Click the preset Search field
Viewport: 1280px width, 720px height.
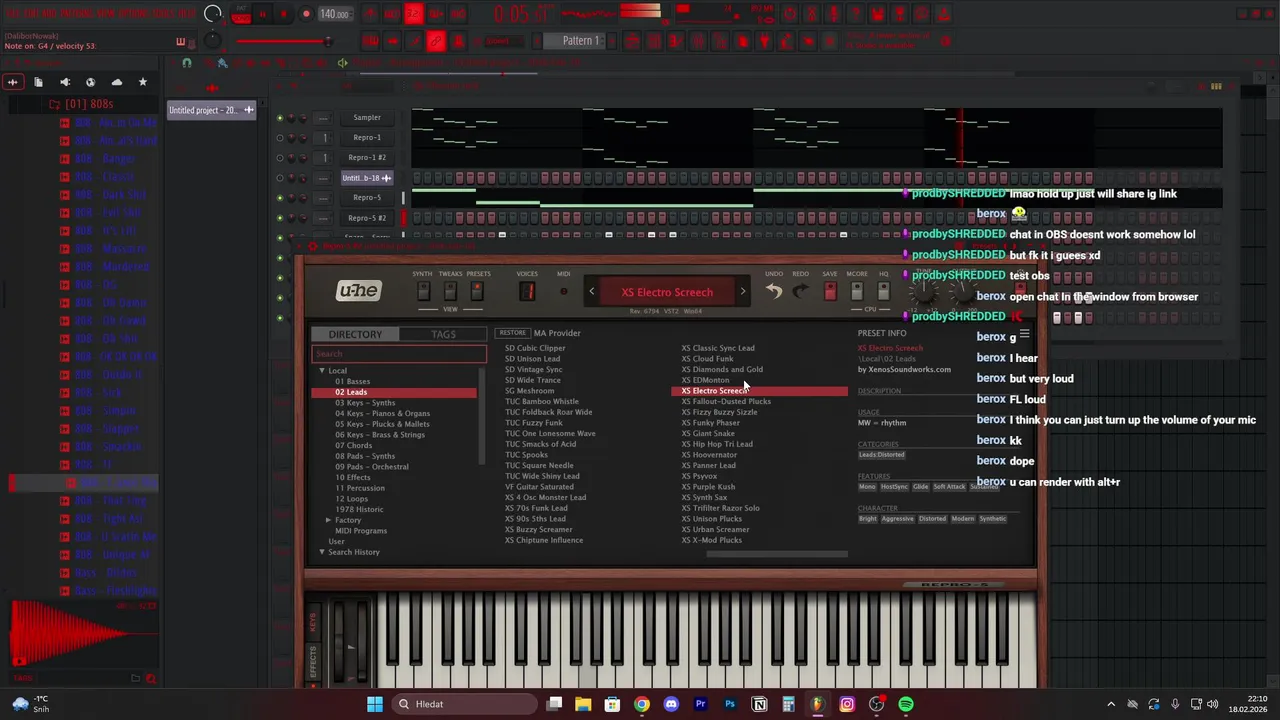click(x=399, y=354)
